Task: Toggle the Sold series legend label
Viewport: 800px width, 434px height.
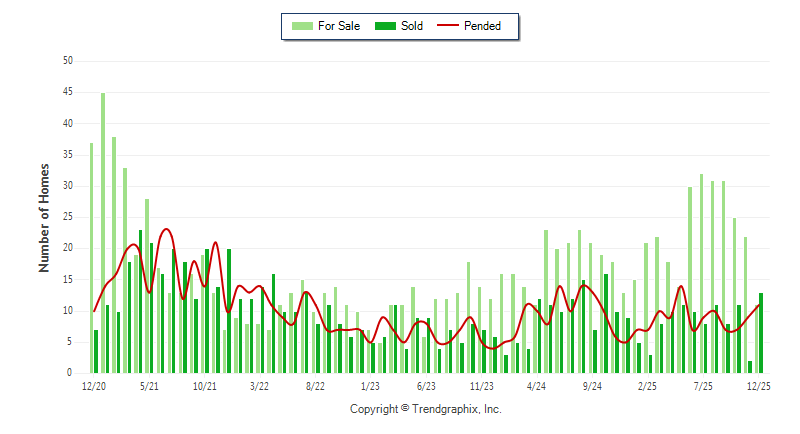Action: 412,26
